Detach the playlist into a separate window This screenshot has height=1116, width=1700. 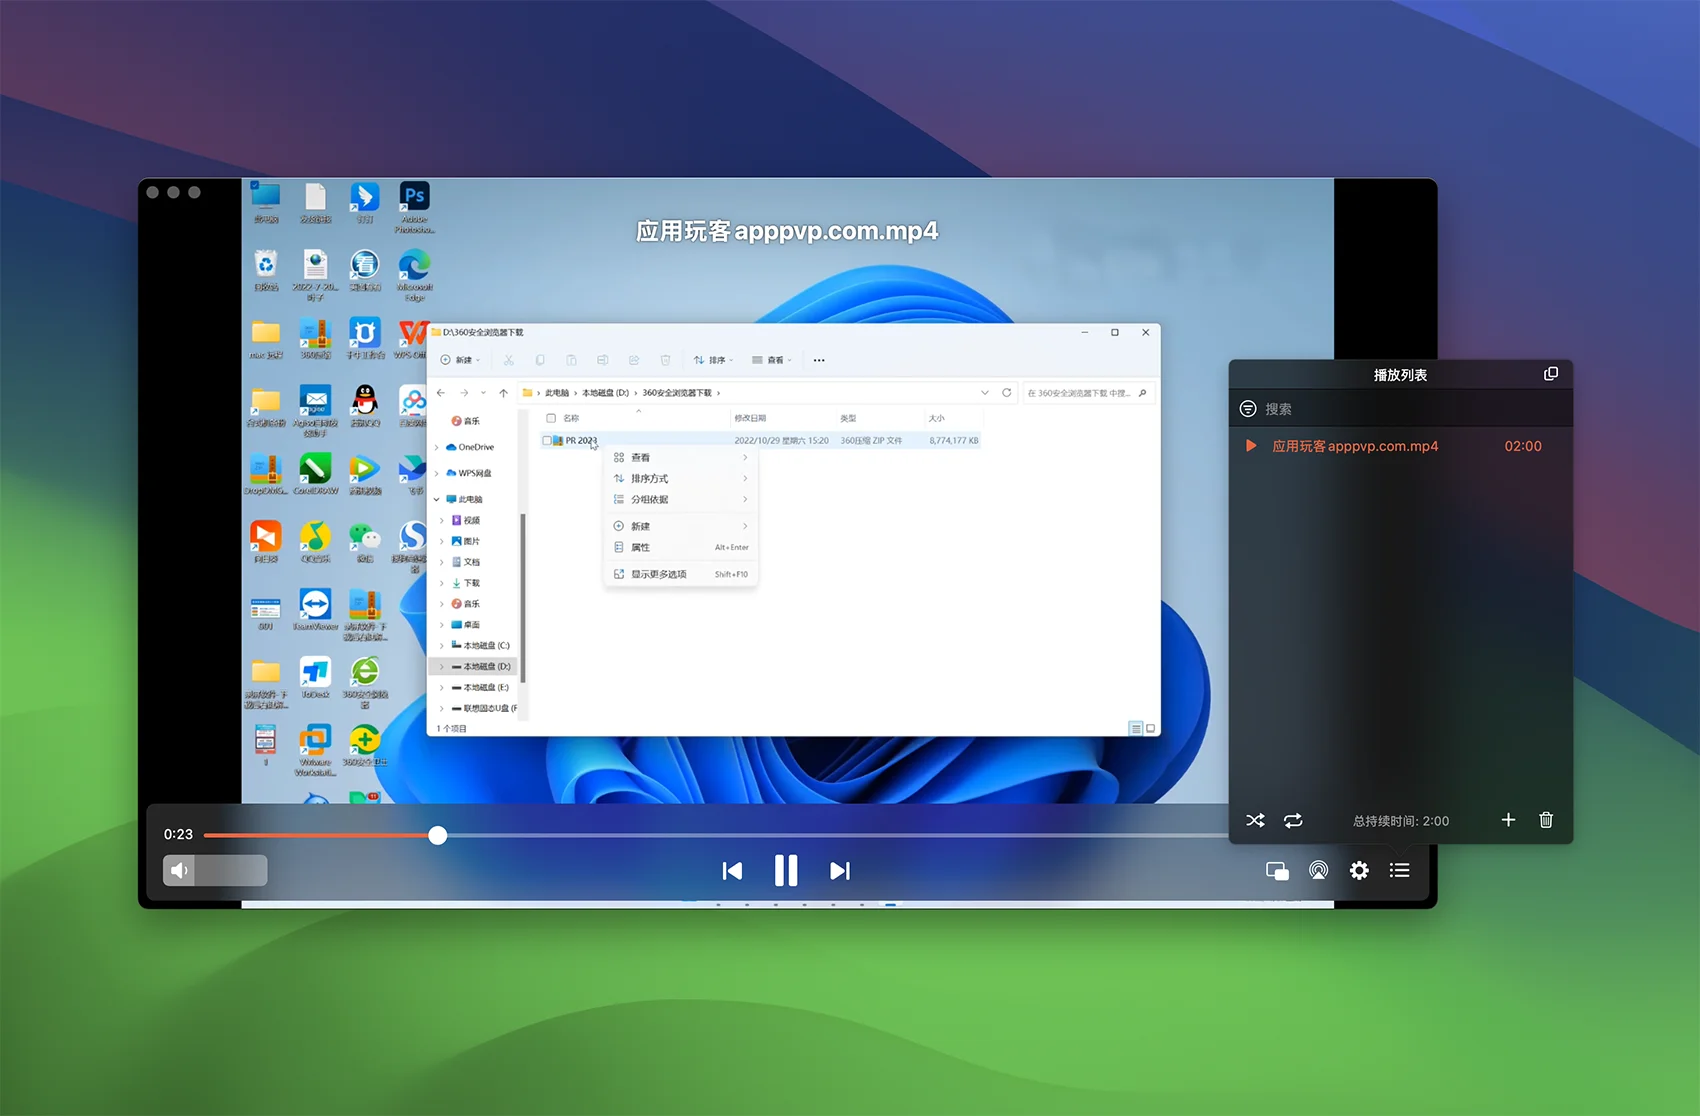coord(1551,374)
